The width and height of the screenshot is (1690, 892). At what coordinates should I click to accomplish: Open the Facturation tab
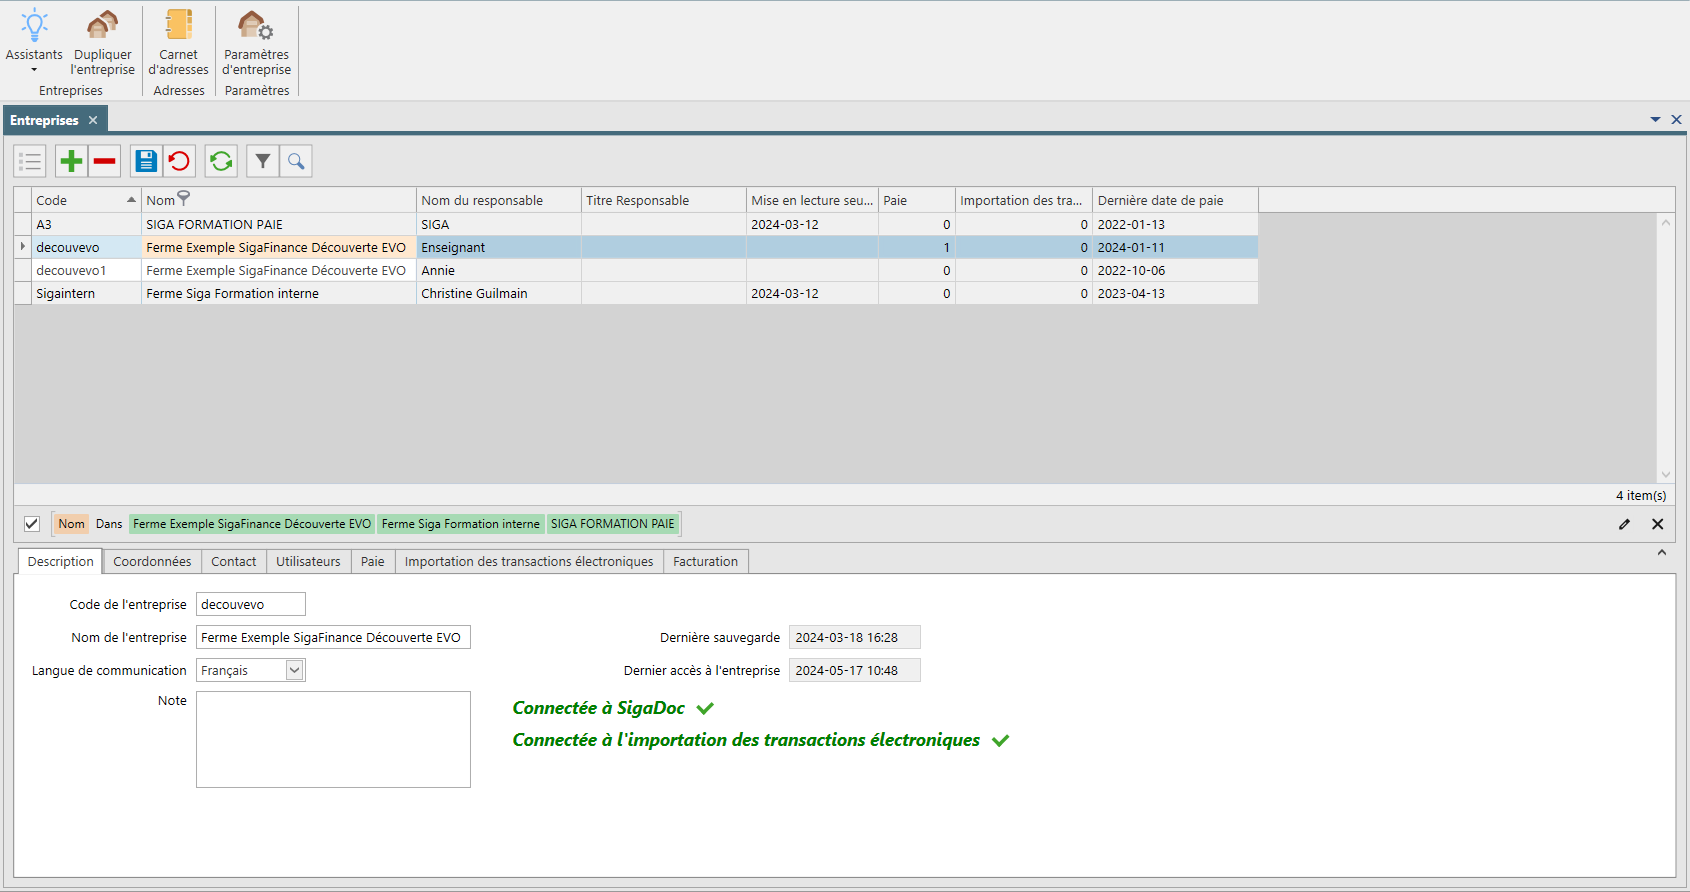[706, 562]
